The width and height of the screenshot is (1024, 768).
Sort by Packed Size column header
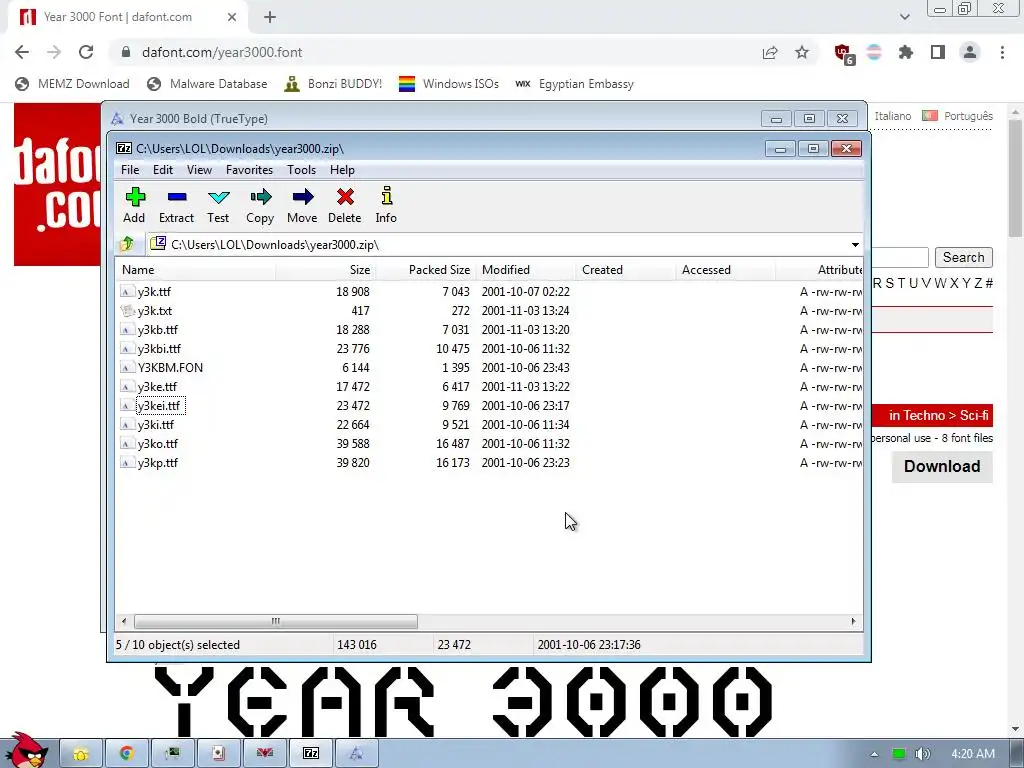coord(426,270)
